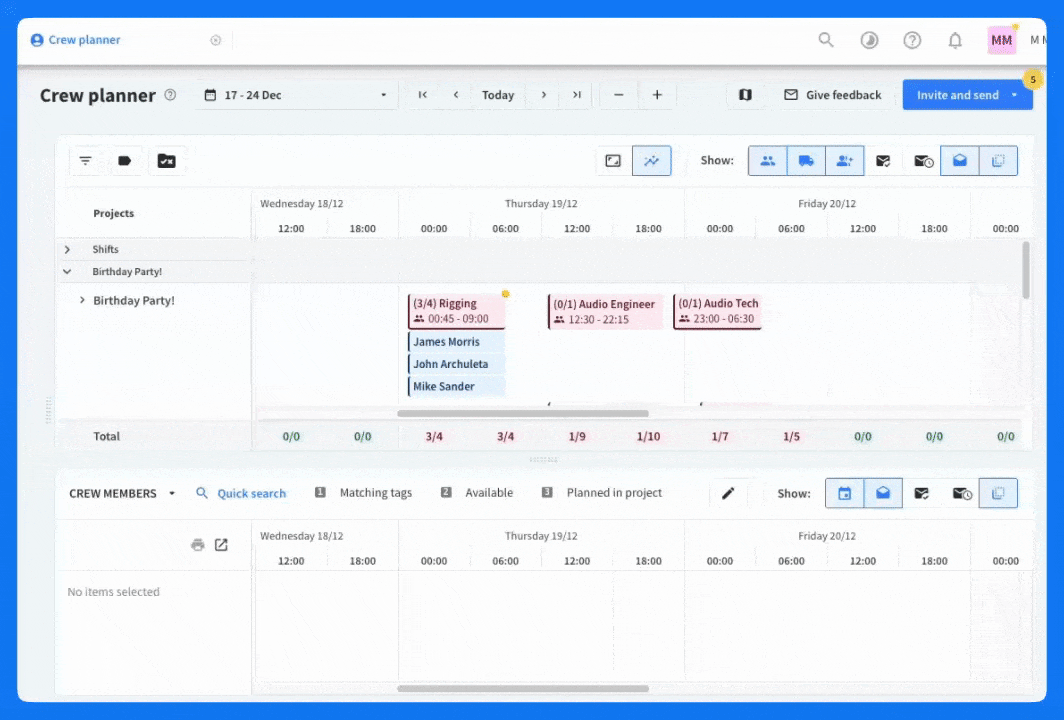Click James Morris assignment
The width and height of the screenshot is (1064, 720).
(457, 341)
